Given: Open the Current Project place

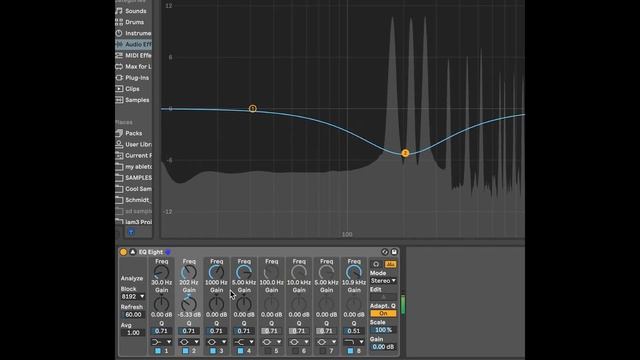Looking at the screenshot, I should click(133, 156).
